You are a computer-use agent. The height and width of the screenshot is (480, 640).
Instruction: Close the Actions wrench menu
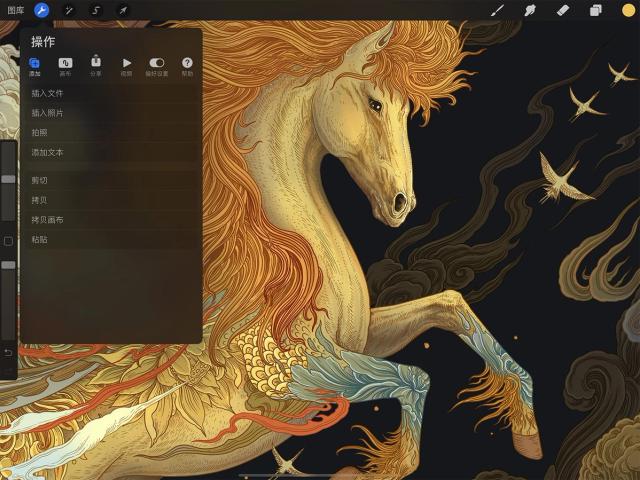(42, 10)
